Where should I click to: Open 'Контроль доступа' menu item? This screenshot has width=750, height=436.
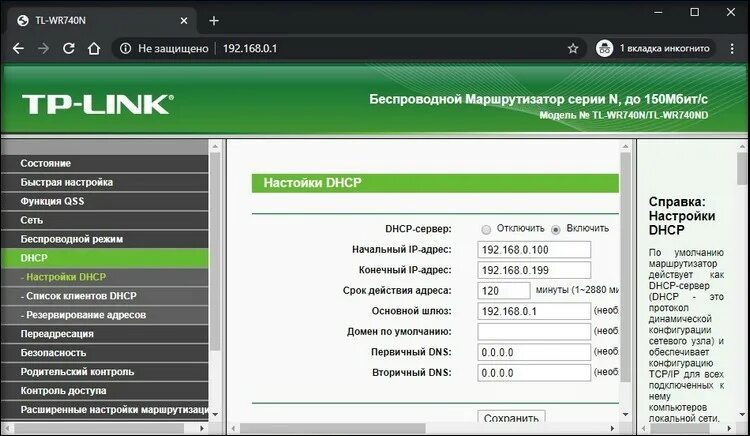105,391
